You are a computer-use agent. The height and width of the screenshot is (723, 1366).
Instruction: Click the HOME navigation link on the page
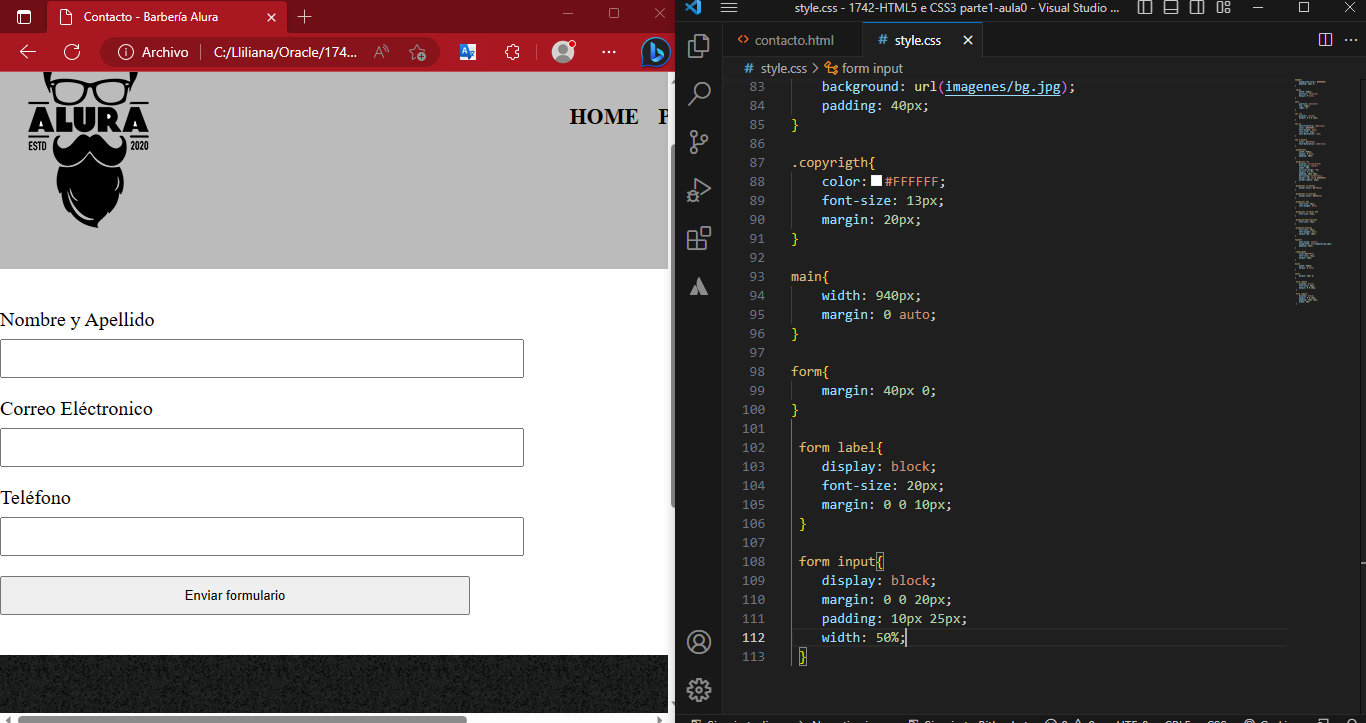coord(604,117)
